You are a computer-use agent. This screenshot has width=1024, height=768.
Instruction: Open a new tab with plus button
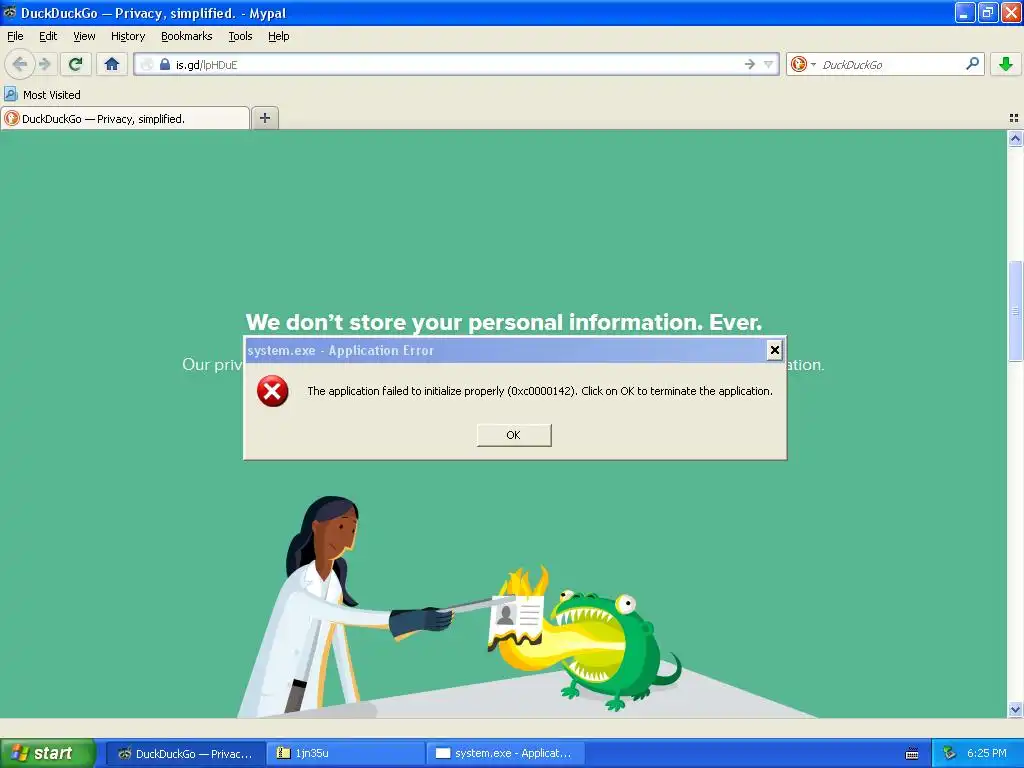coord(264,118)
